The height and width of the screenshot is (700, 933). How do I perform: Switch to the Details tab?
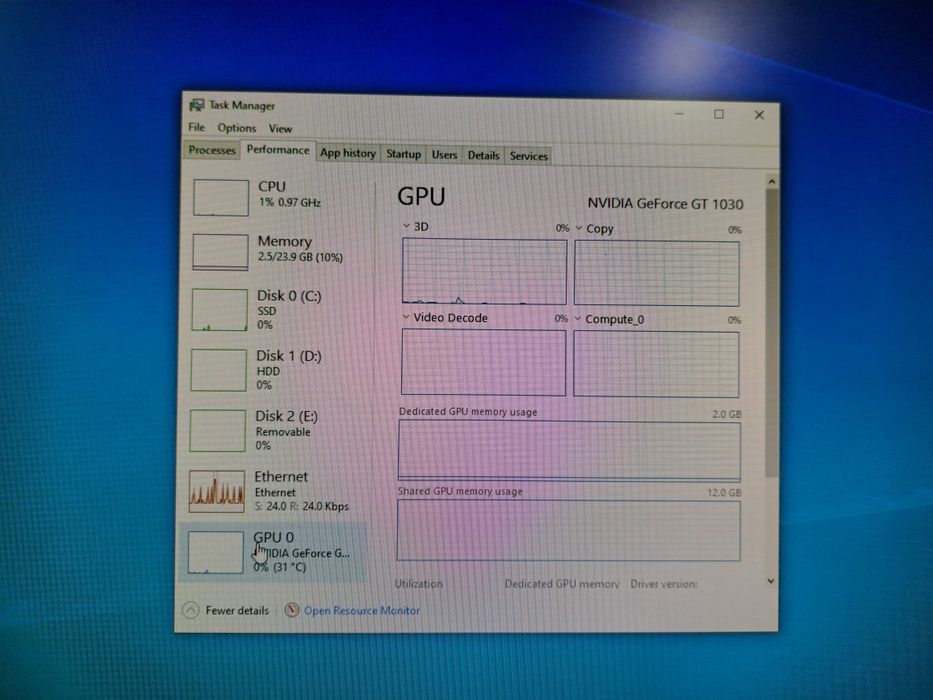tap(483, 155)
